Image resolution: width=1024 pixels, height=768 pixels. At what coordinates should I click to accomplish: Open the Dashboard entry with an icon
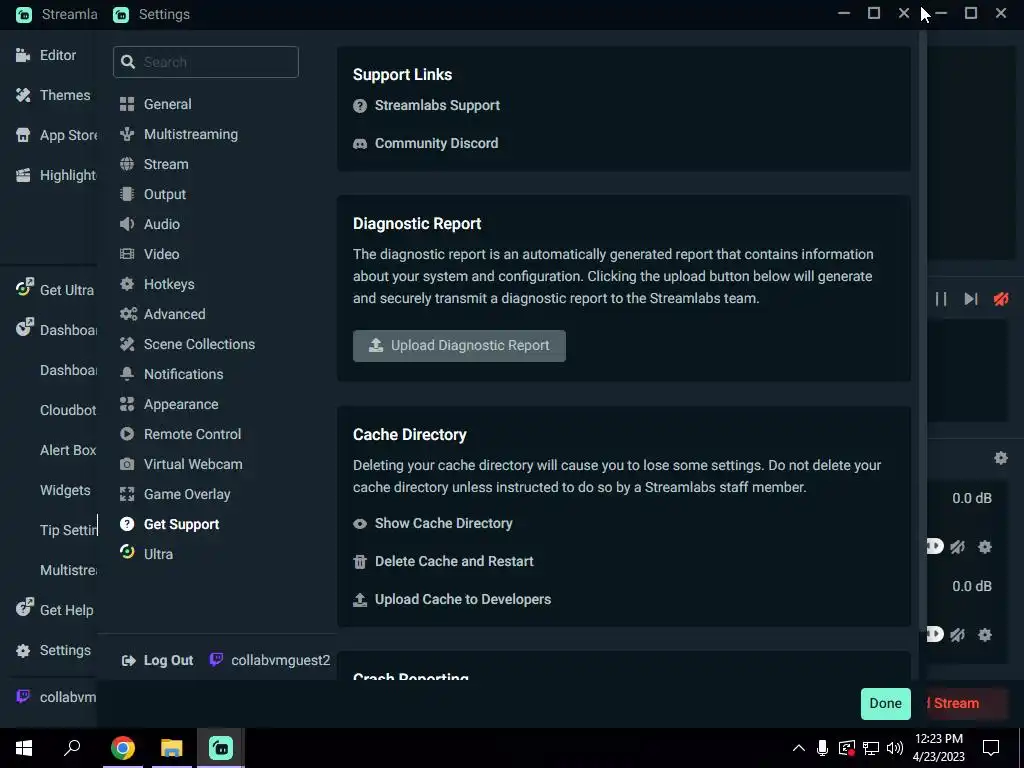[x=56, y=329]
